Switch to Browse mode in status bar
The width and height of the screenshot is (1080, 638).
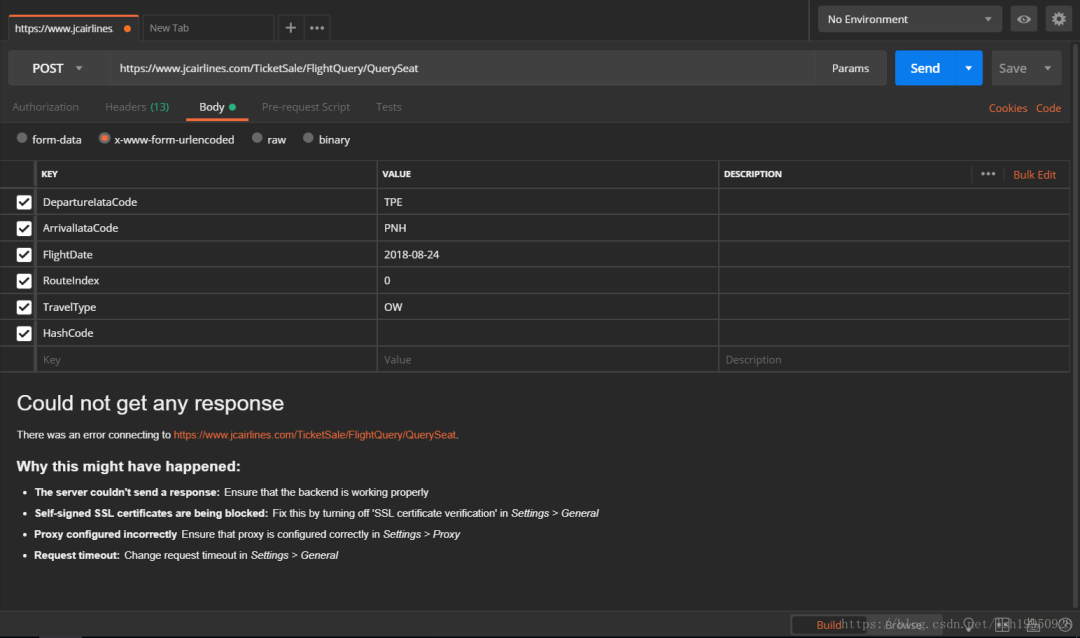point(904,625)
